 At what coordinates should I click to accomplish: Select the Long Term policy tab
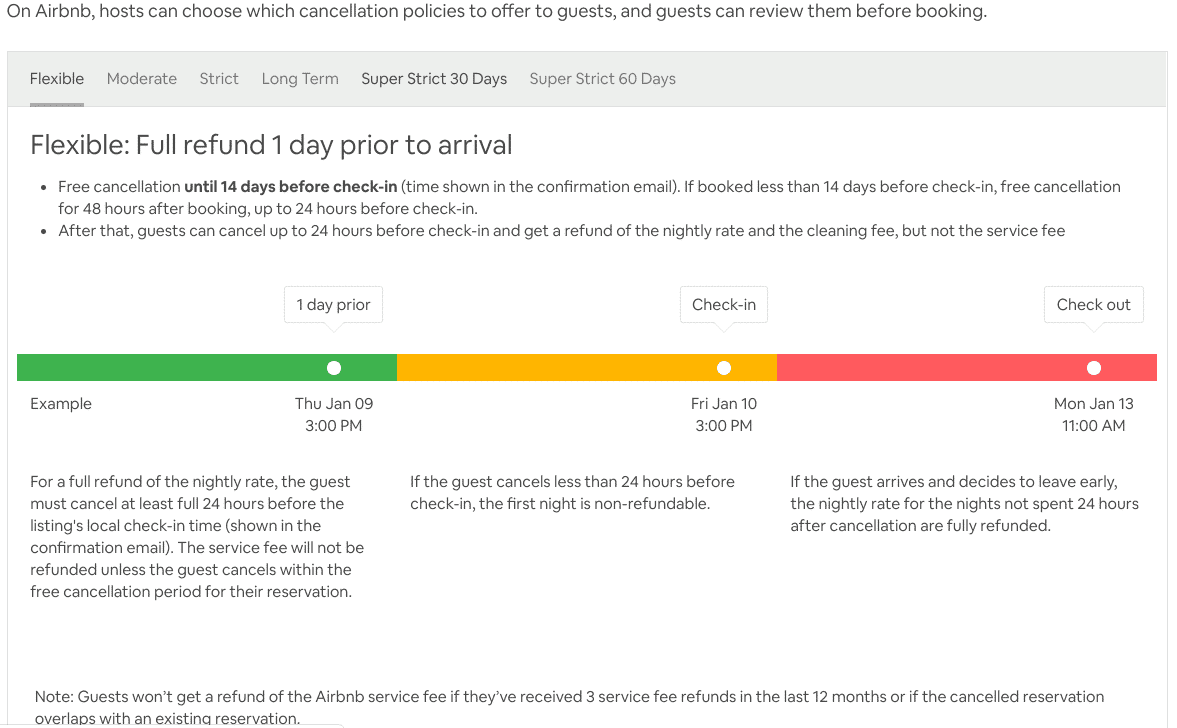(x=299, y=78)
